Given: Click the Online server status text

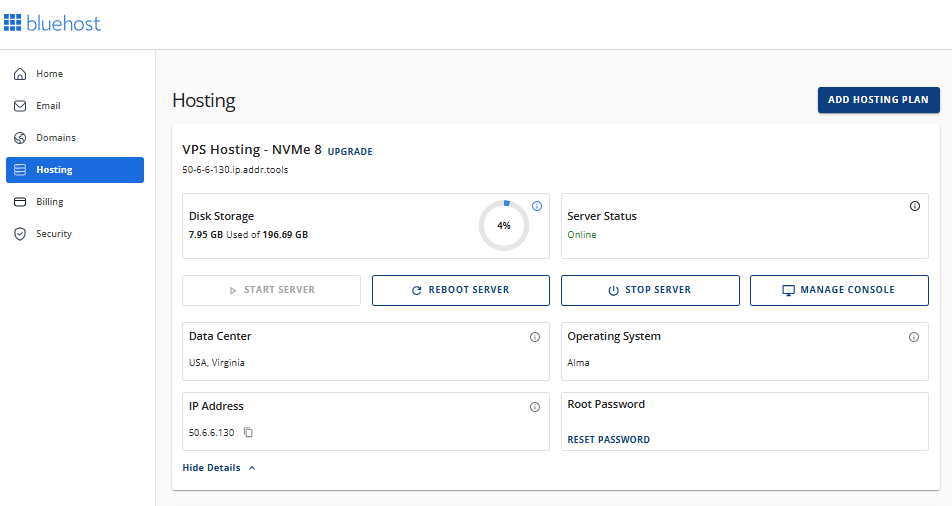Looking at the screenshot, I should [582, 234].
